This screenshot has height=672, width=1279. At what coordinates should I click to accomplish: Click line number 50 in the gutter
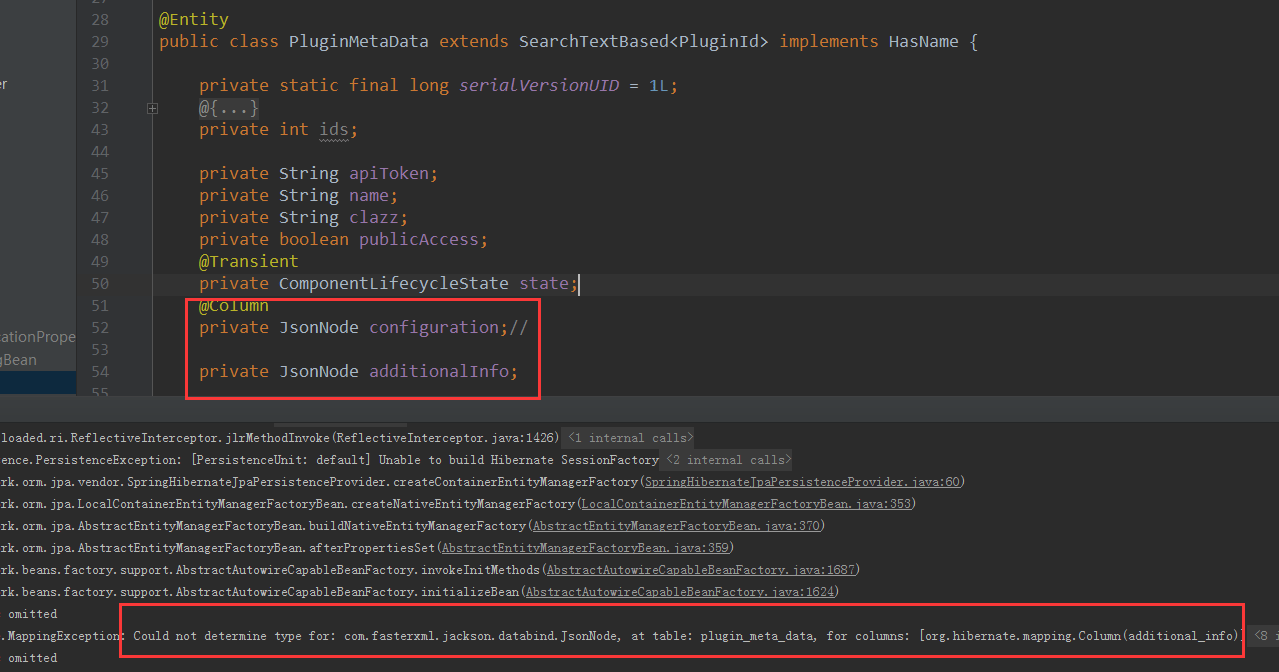point(100,283)
